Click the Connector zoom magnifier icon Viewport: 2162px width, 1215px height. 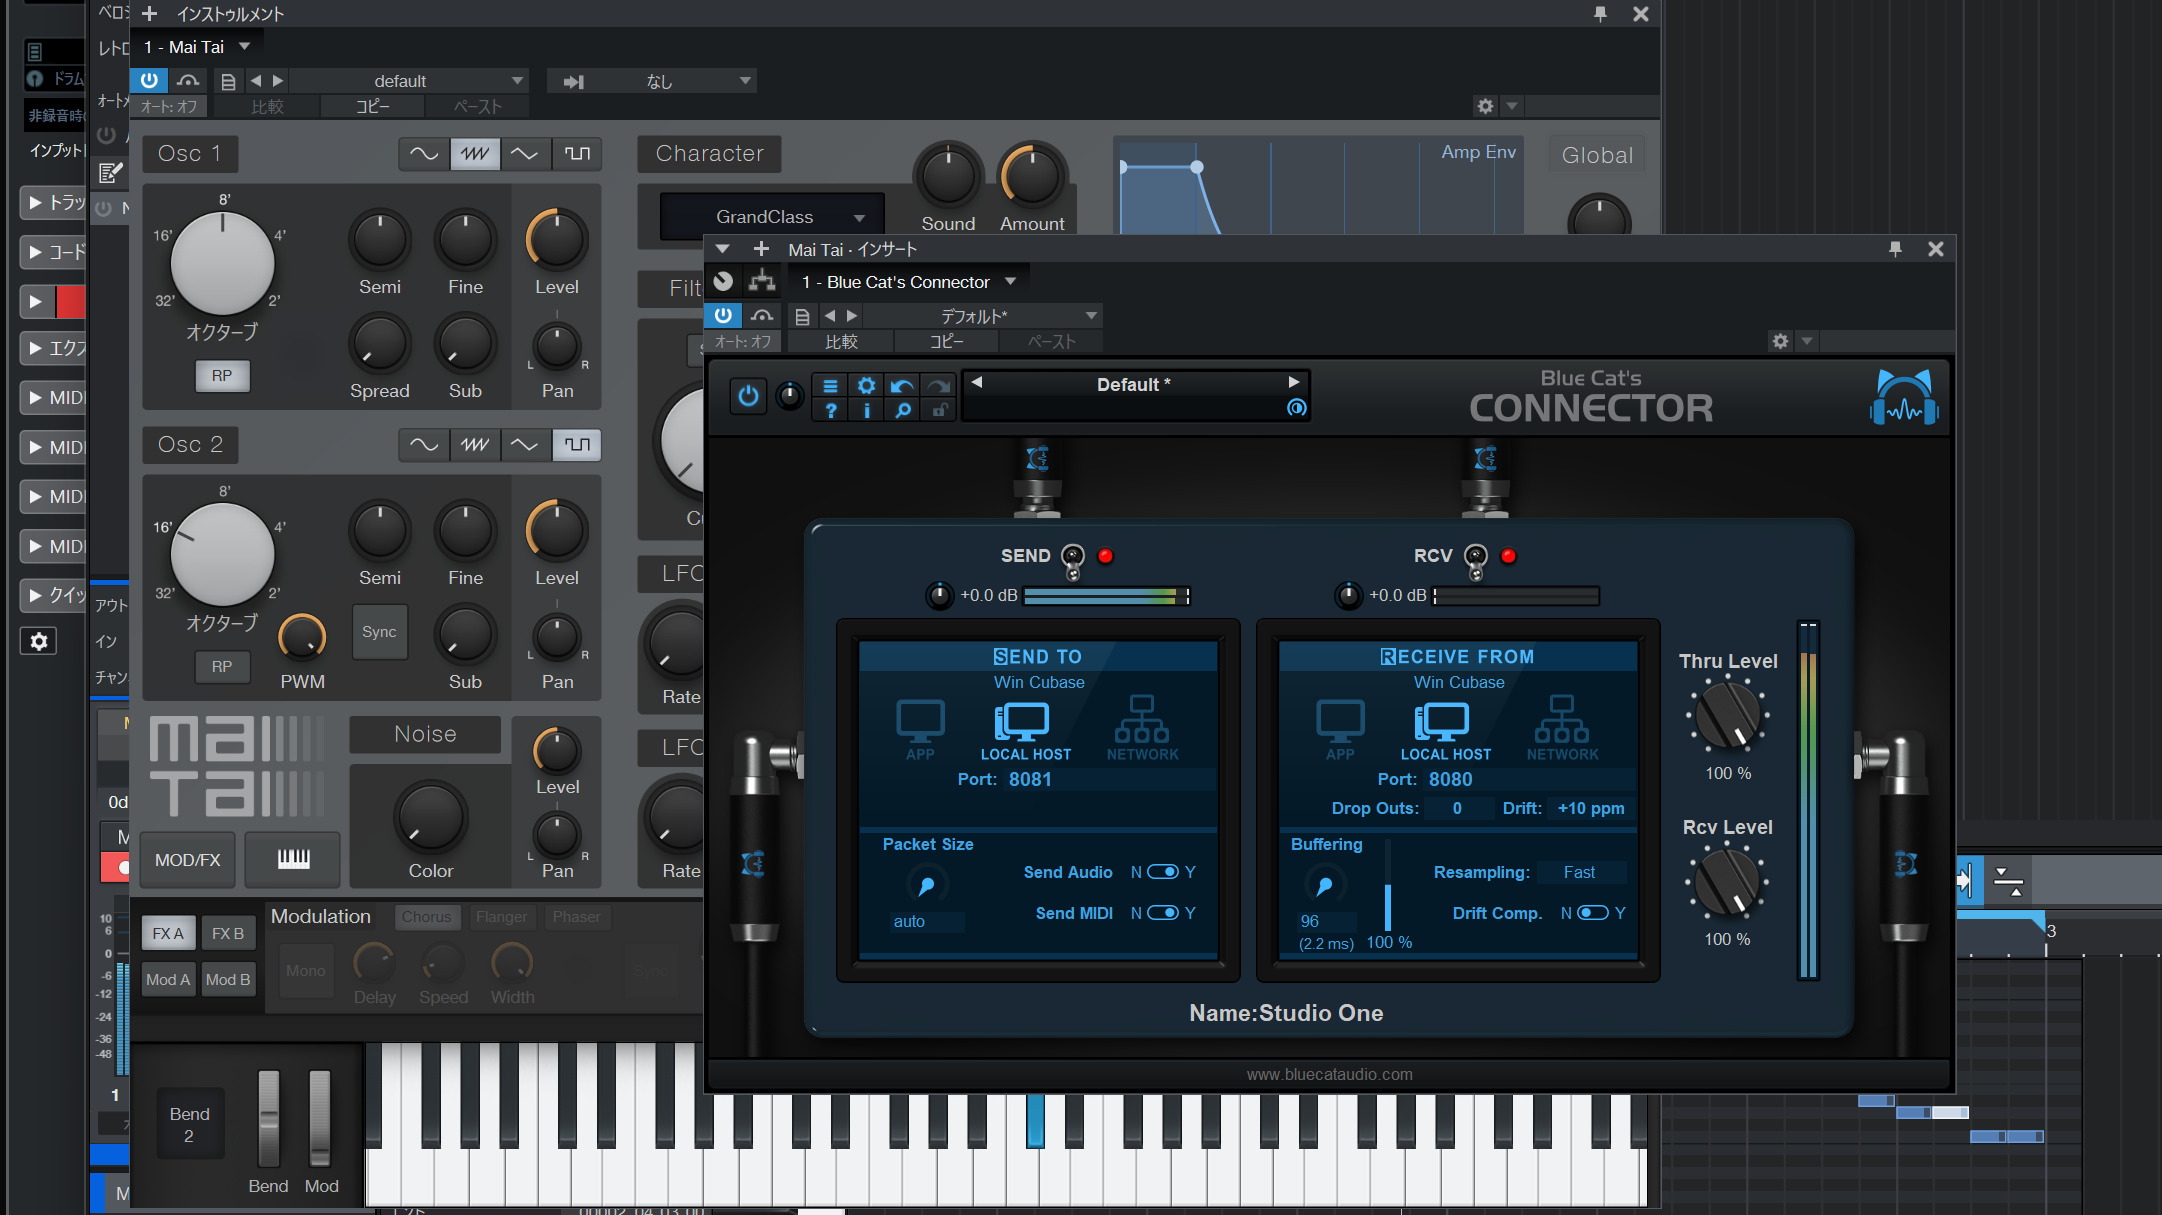click(x=902, y=410)
